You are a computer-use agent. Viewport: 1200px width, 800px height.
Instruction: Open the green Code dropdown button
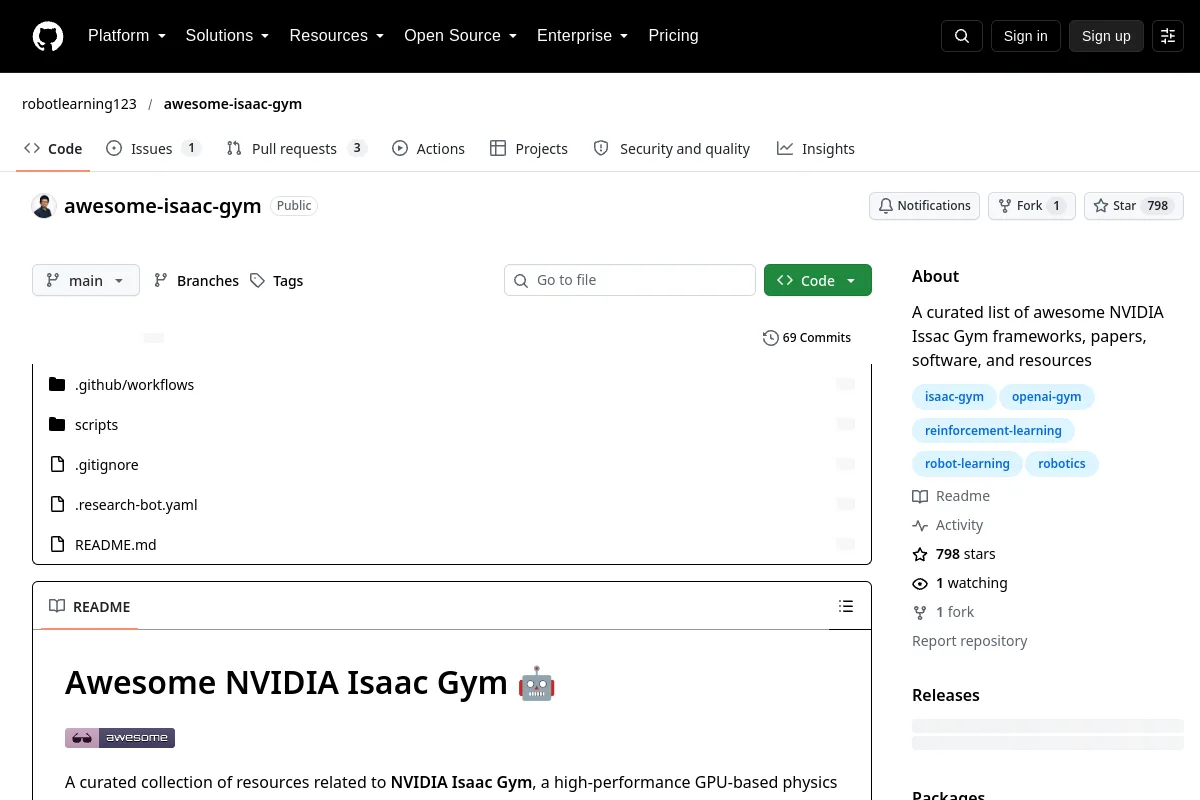pos(818,280)
